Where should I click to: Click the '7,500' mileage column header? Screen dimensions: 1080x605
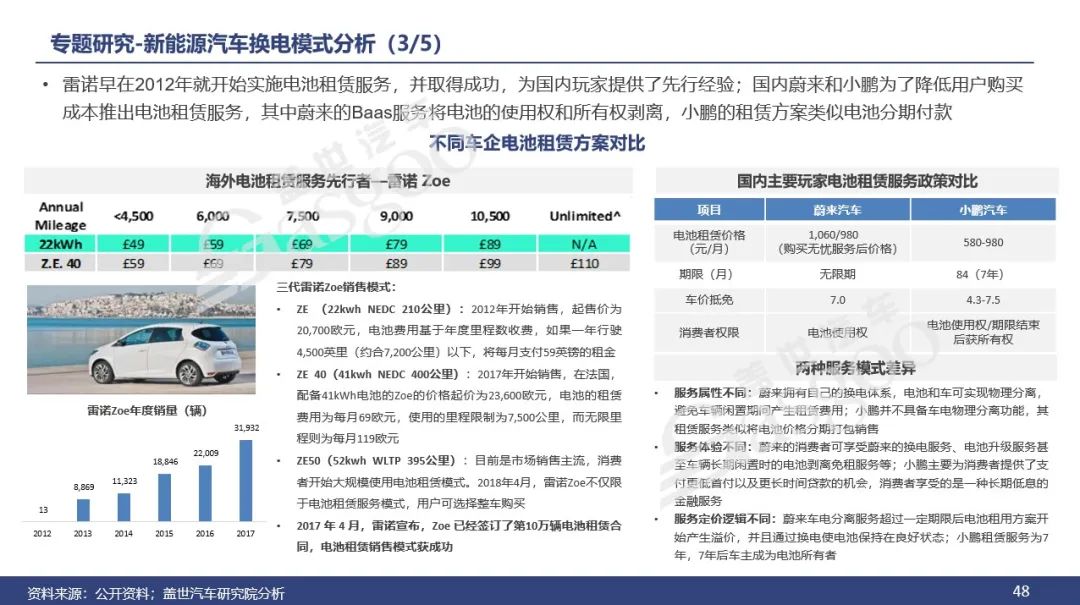pos(303,216)
